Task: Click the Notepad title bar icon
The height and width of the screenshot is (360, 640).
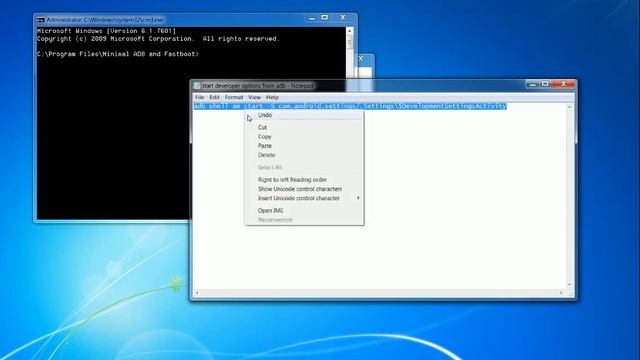Action: (x=197, y=86)
